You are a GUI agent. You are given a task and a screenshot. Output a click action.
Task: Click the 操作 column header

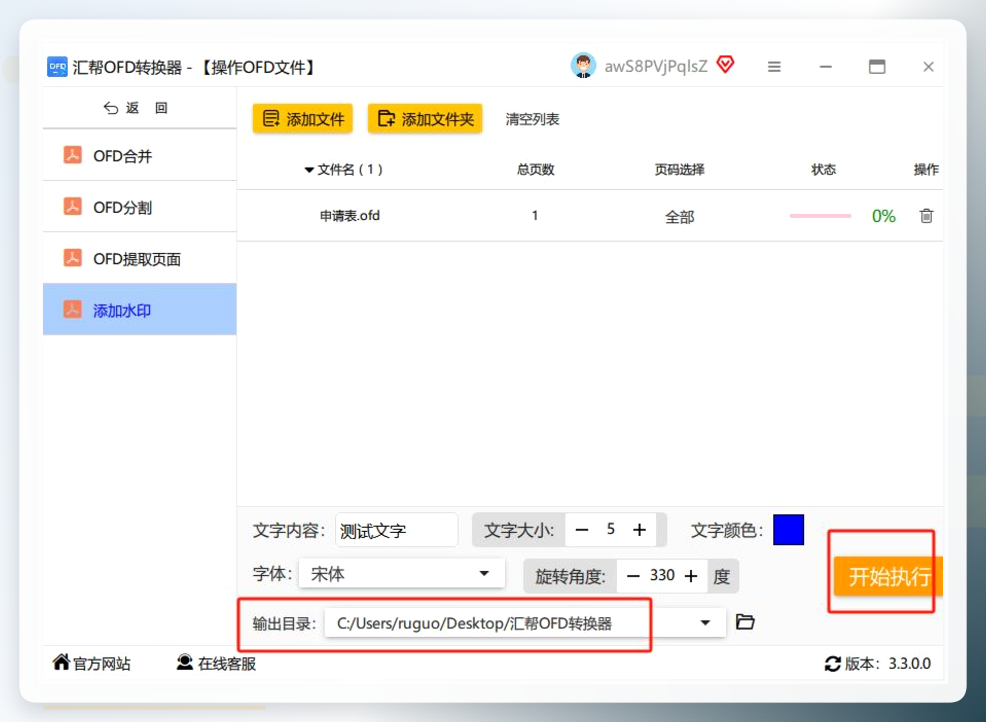coord(926,170)
